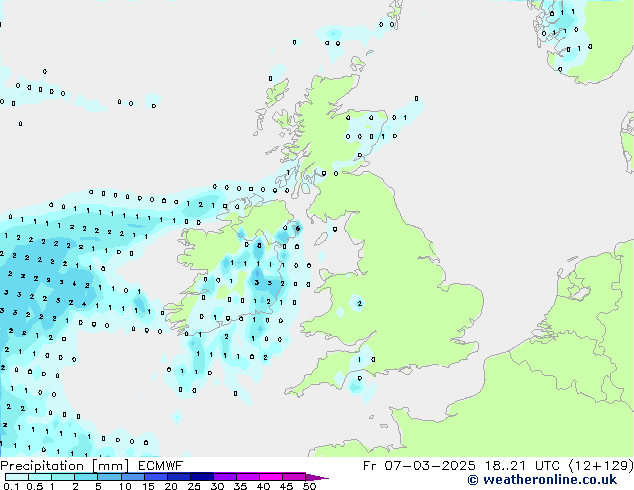Select the 2–5 mm legend swatch
This screenshot has width=634, height=490.
tap(86, 477)
